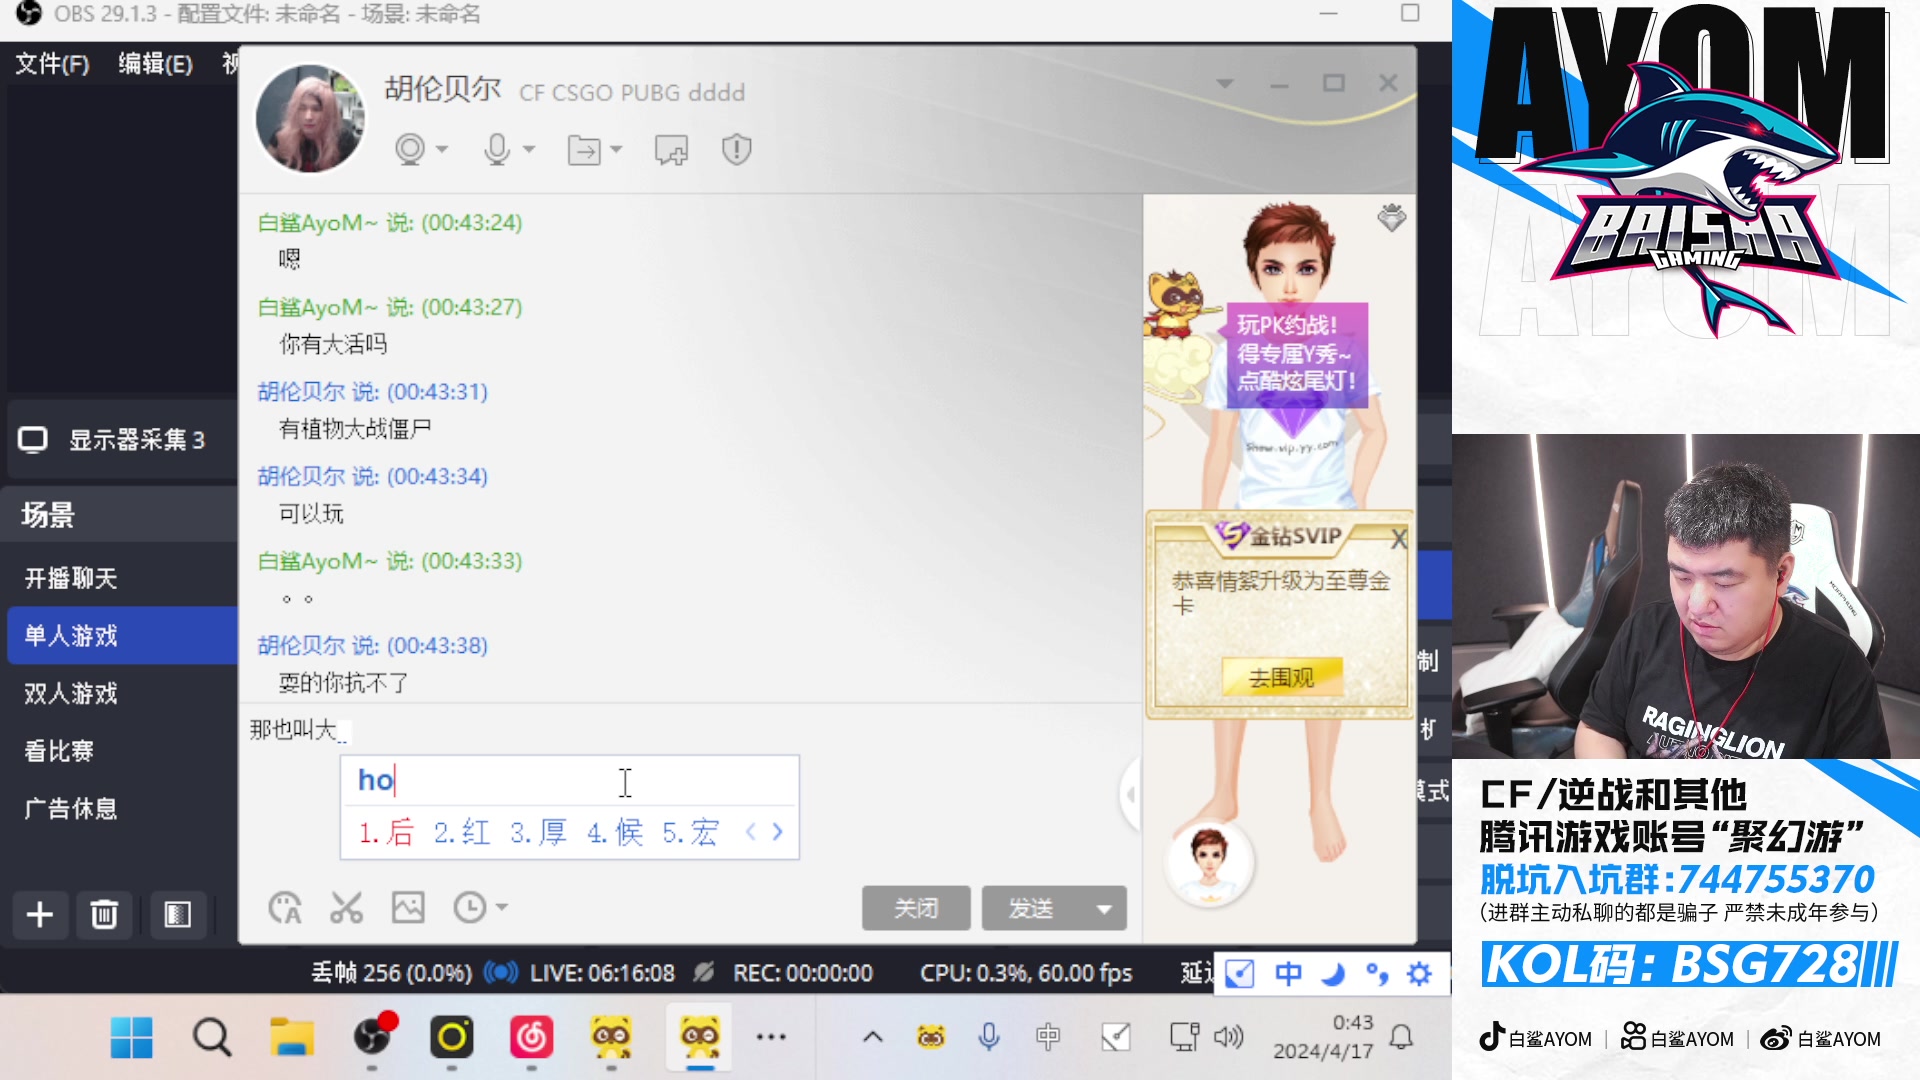Click the PK约战 promotional banner
Viewport: 1920px width, 1080px height.
pyautogui.click(x=1296, y=354)
